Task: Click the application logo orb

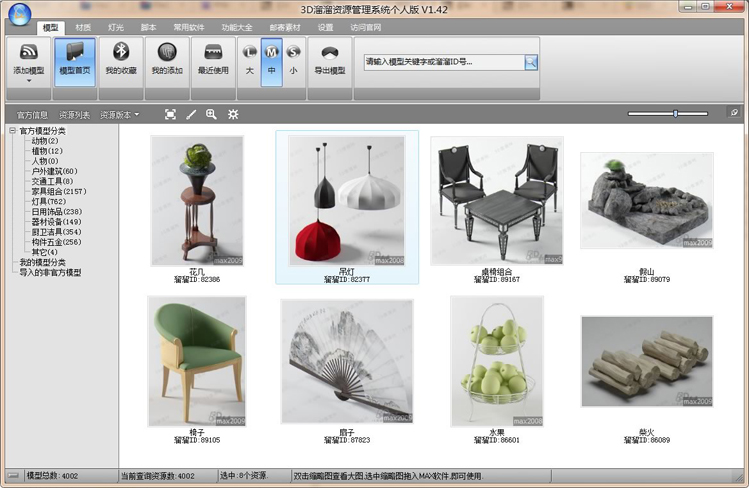Action: coord(20,15)
